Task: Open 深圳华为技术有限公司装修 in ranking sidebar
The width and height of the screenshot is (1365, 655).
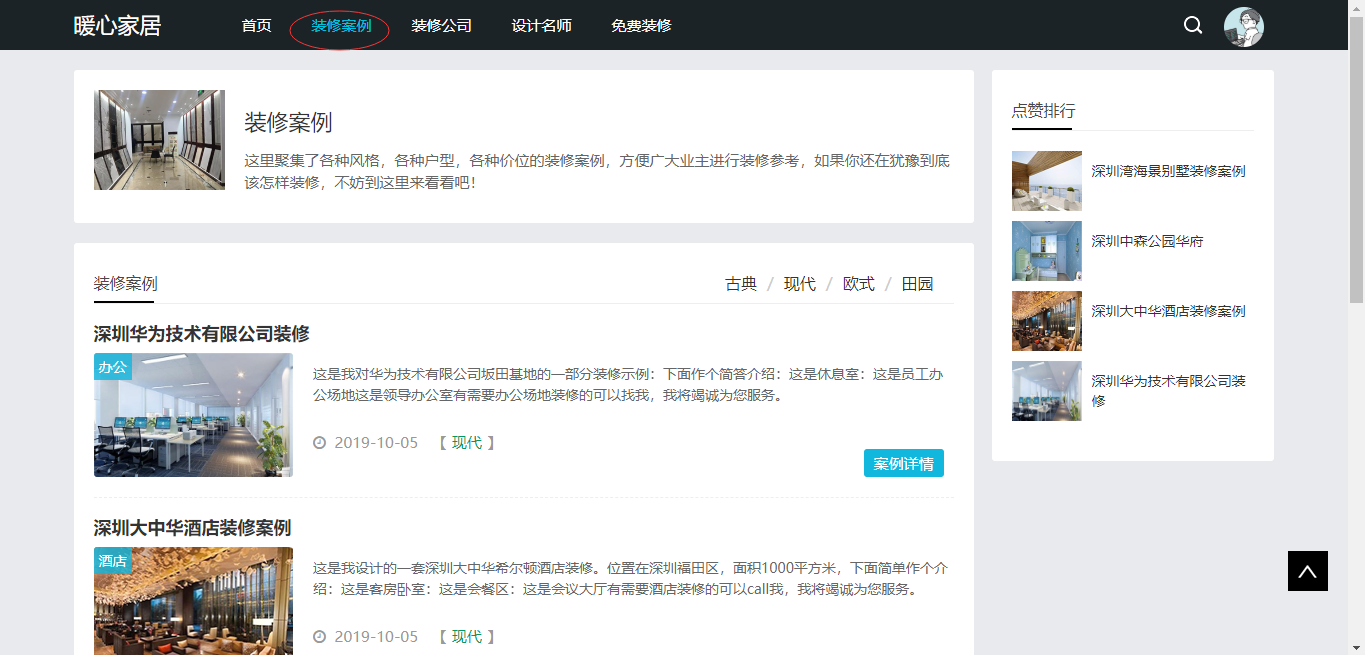Action: coord(1168,390)
